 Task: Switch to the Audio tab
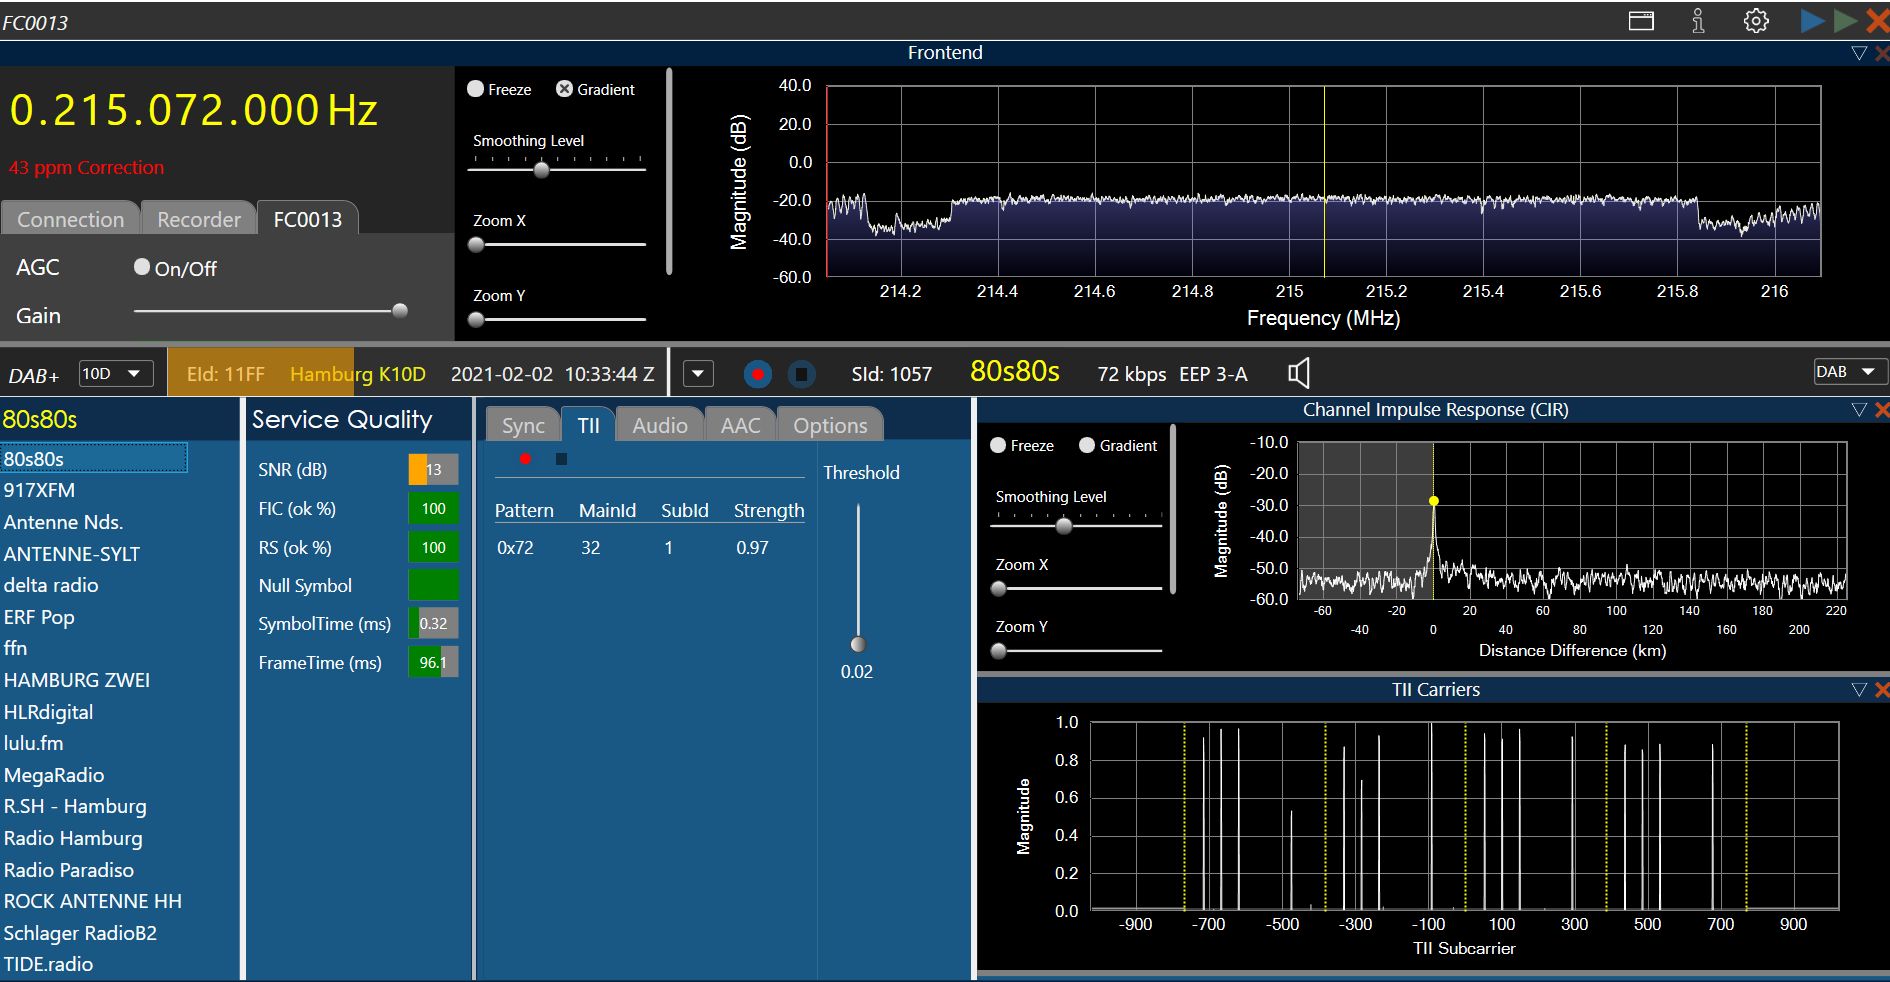coord(659,425)
